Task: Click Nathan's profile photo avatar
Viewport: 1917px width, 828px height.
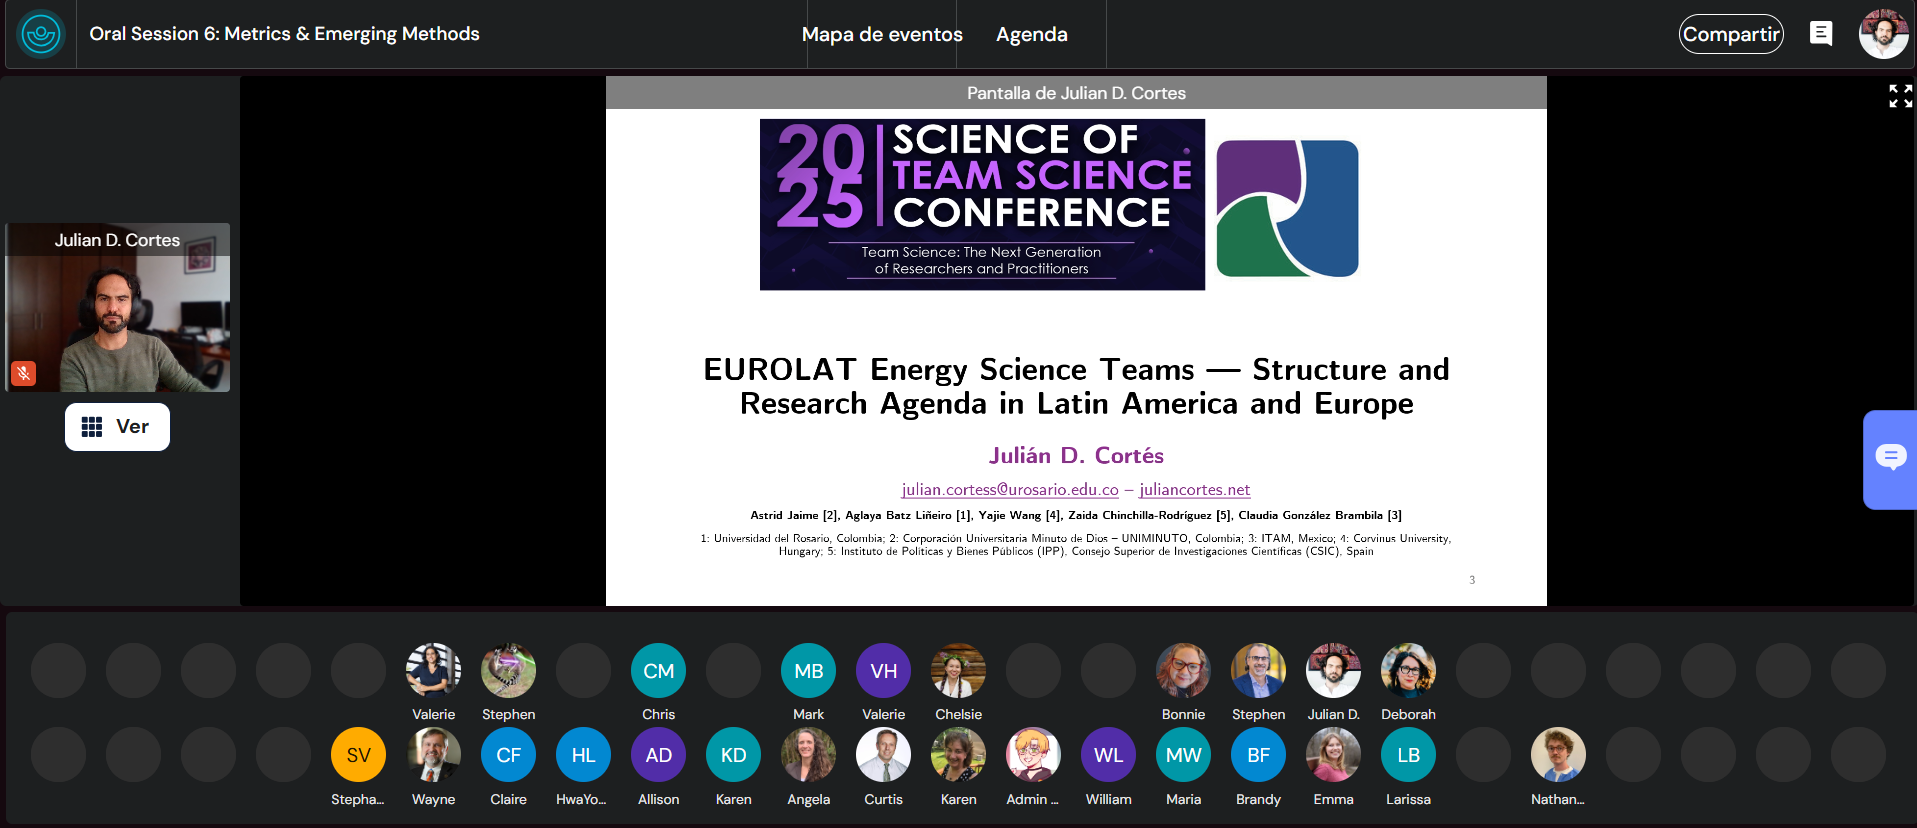Action: click(1558, 755)
